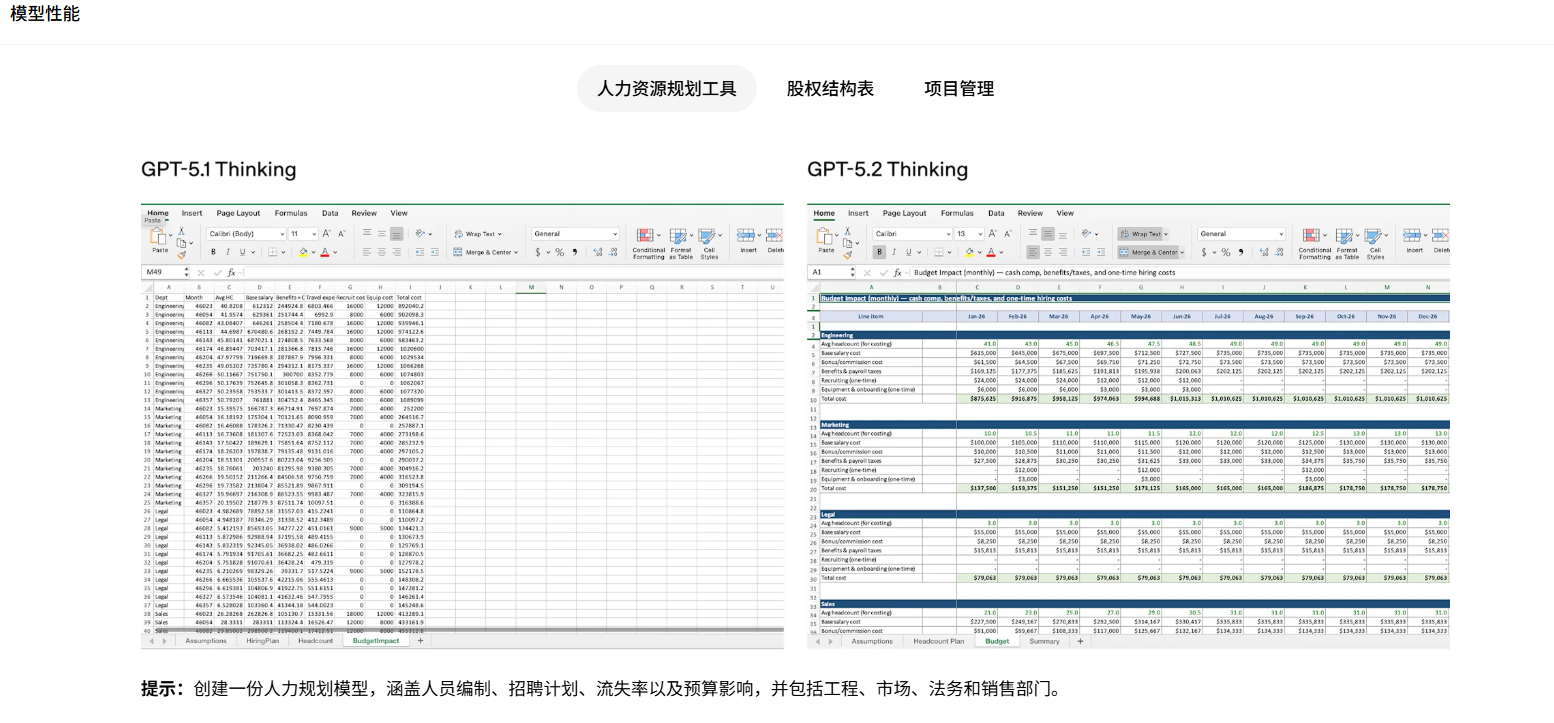
Task: Select the BudgetImpact sheet tab
Action: (x=375, y=640)
